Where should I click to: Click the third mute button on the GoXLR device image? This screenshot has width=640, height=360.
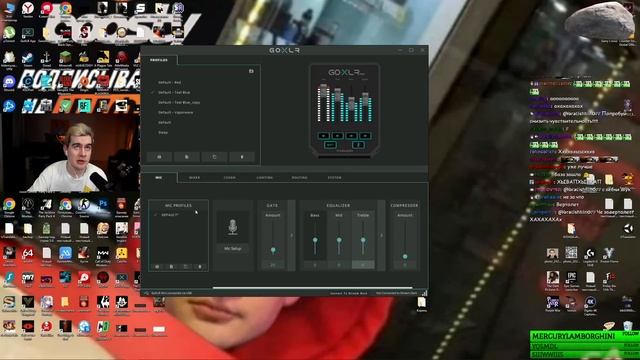[x=351, y=135]
